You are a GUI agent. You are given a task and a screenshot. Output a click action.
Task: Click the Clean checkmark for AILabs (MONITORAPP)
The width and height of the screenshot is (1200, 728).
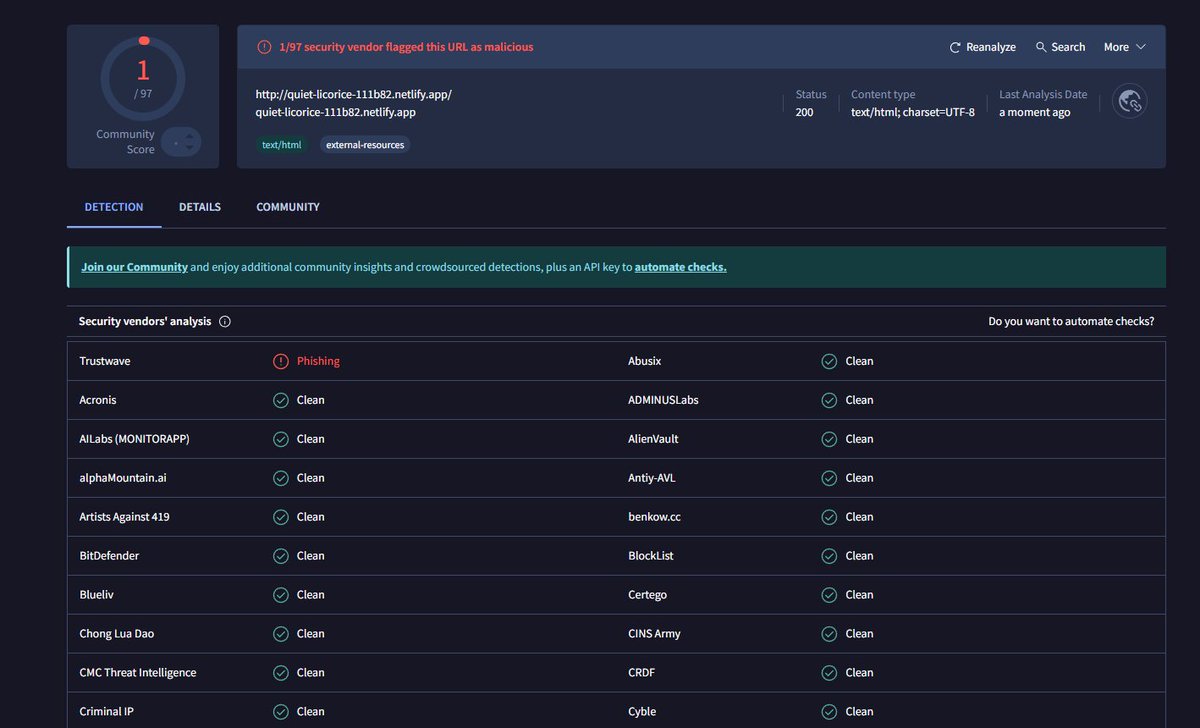pos(281,439)
